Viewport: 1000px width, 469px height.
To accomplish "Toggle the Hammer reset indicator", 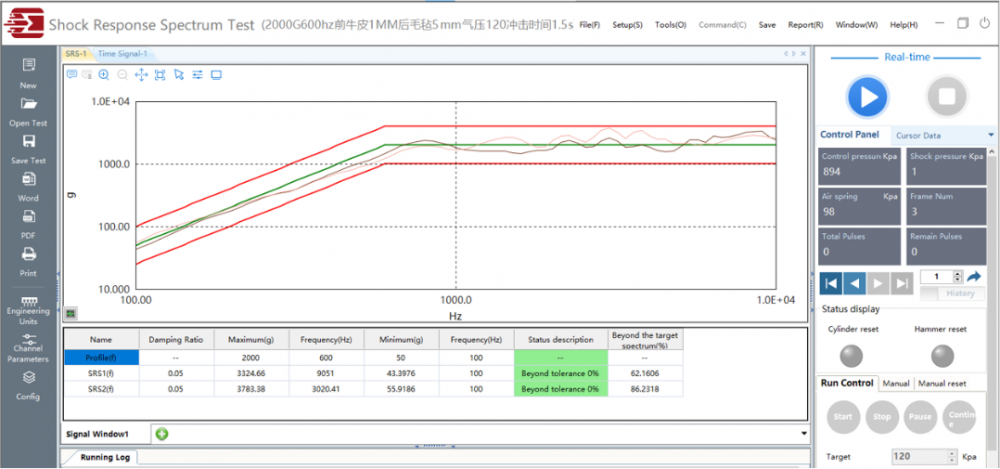I will click(940, 355).
